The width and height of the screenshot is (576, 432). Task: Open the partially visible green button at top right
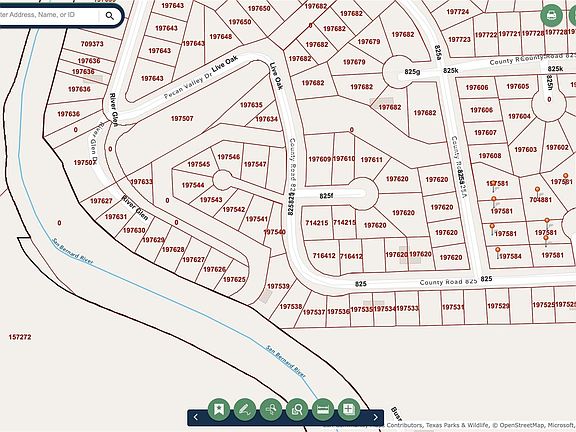coord(572,15)
